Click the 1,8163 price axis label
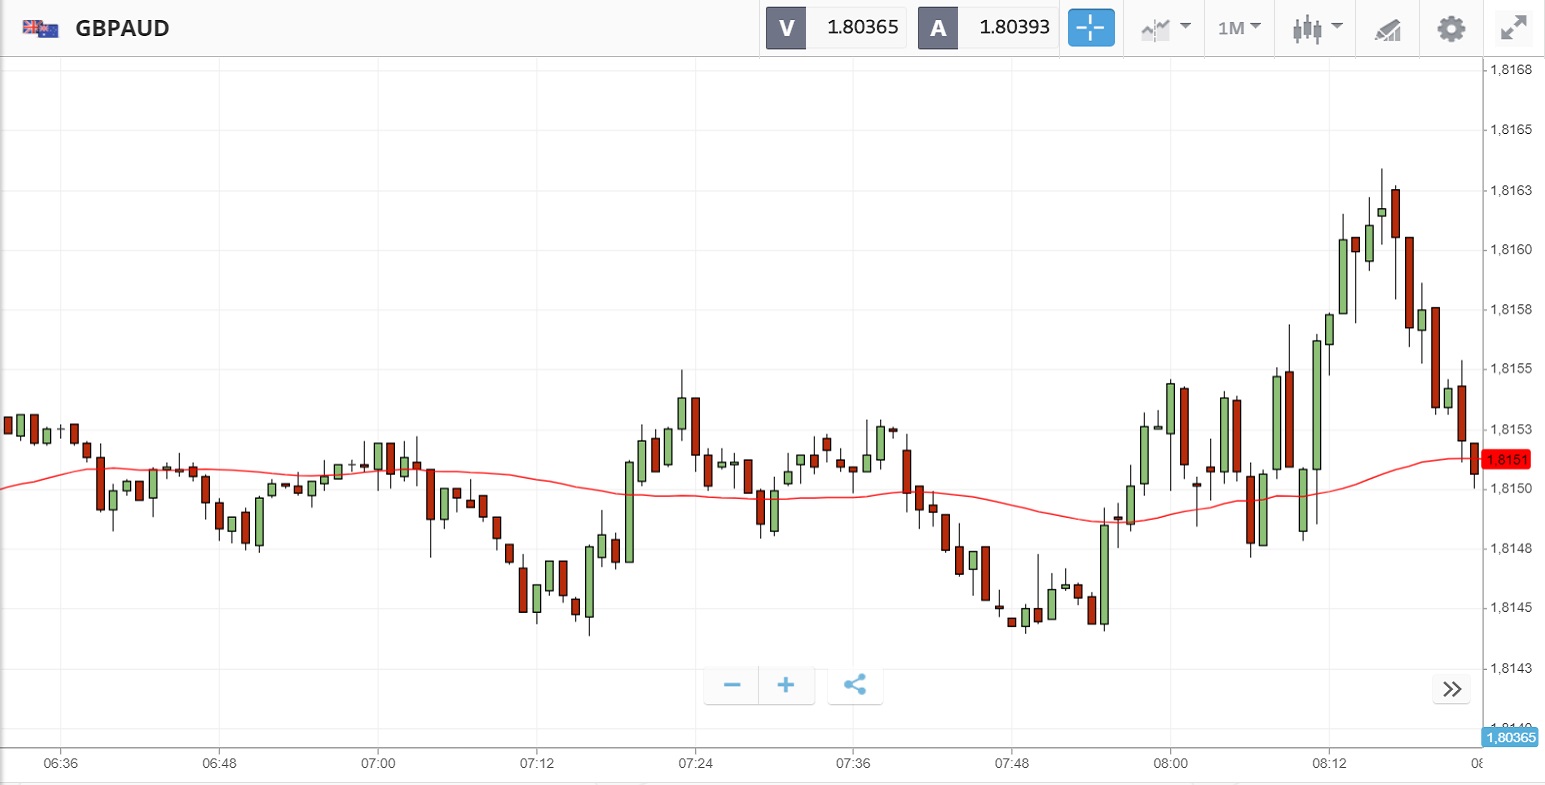Viewport: 1545px width, 785px height. click(x=1511, y=190)
